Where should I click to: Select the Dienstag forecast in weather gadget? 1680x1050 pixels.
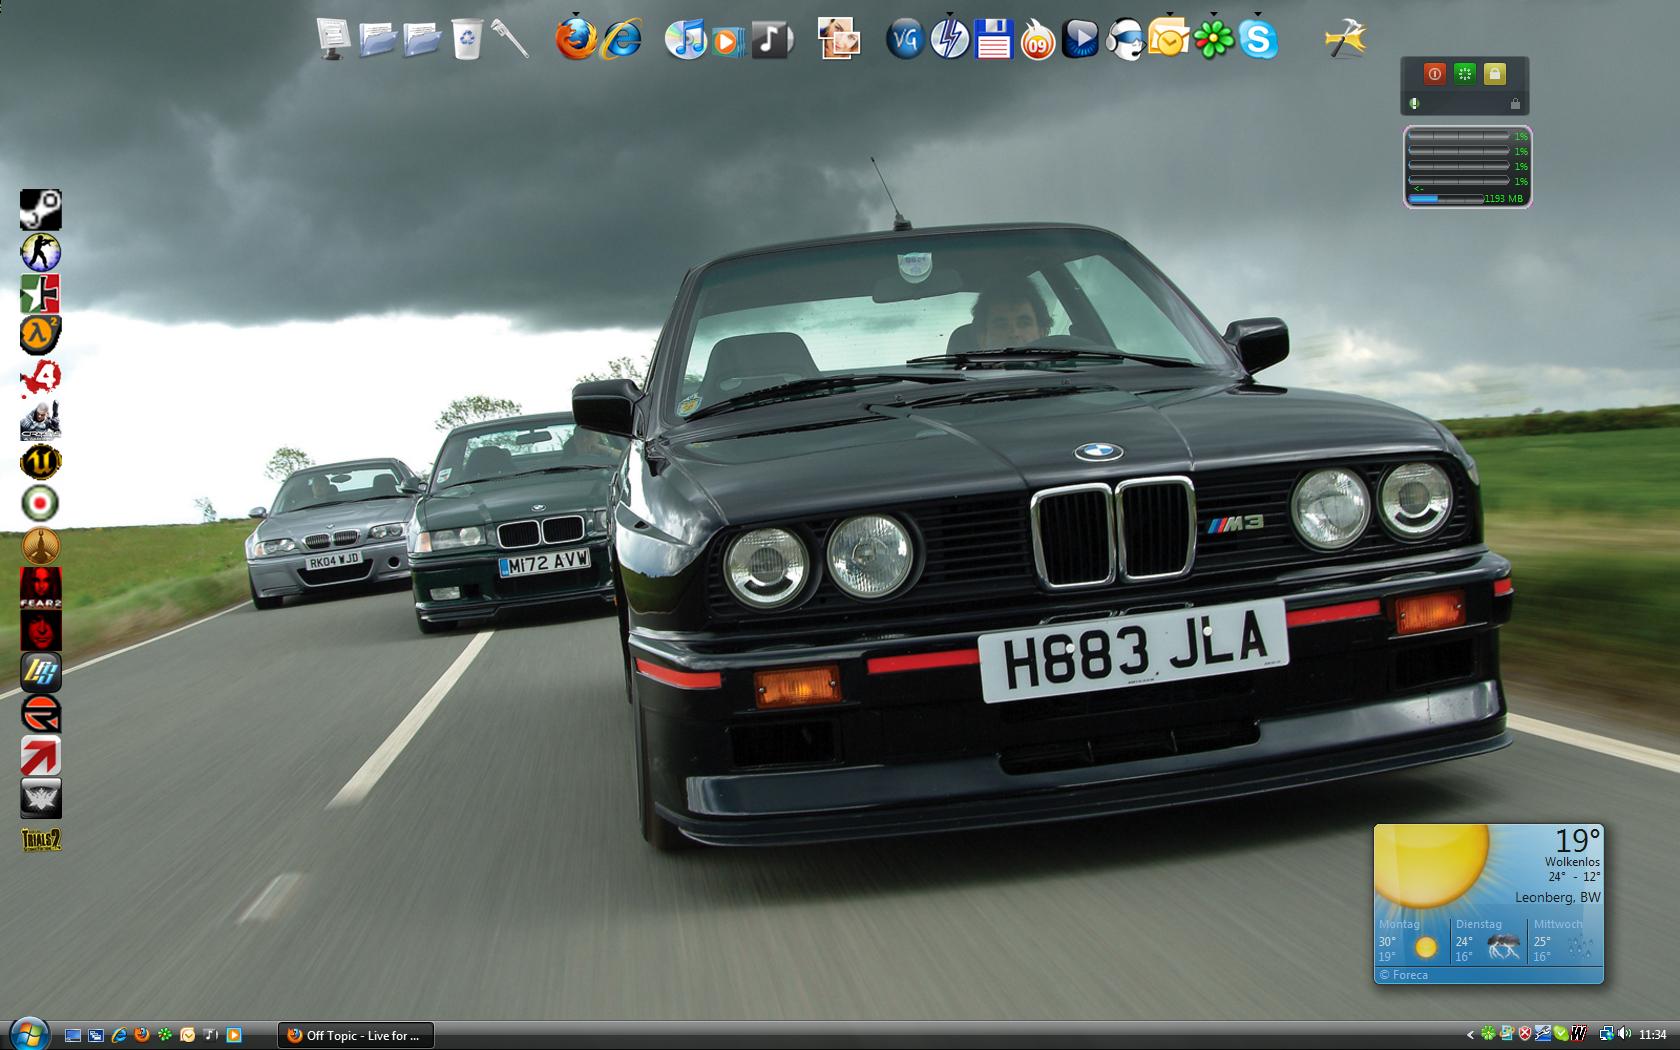tap(1489, 940)
